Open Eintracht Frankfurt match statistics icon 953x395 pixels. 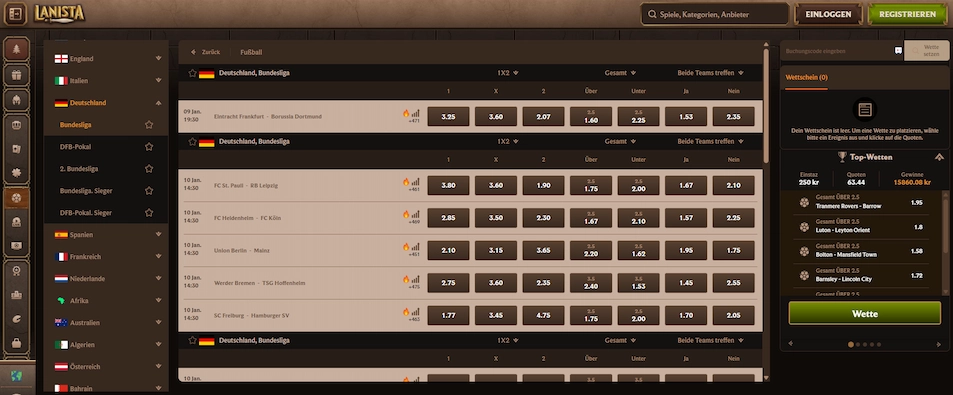coord(416,113)
